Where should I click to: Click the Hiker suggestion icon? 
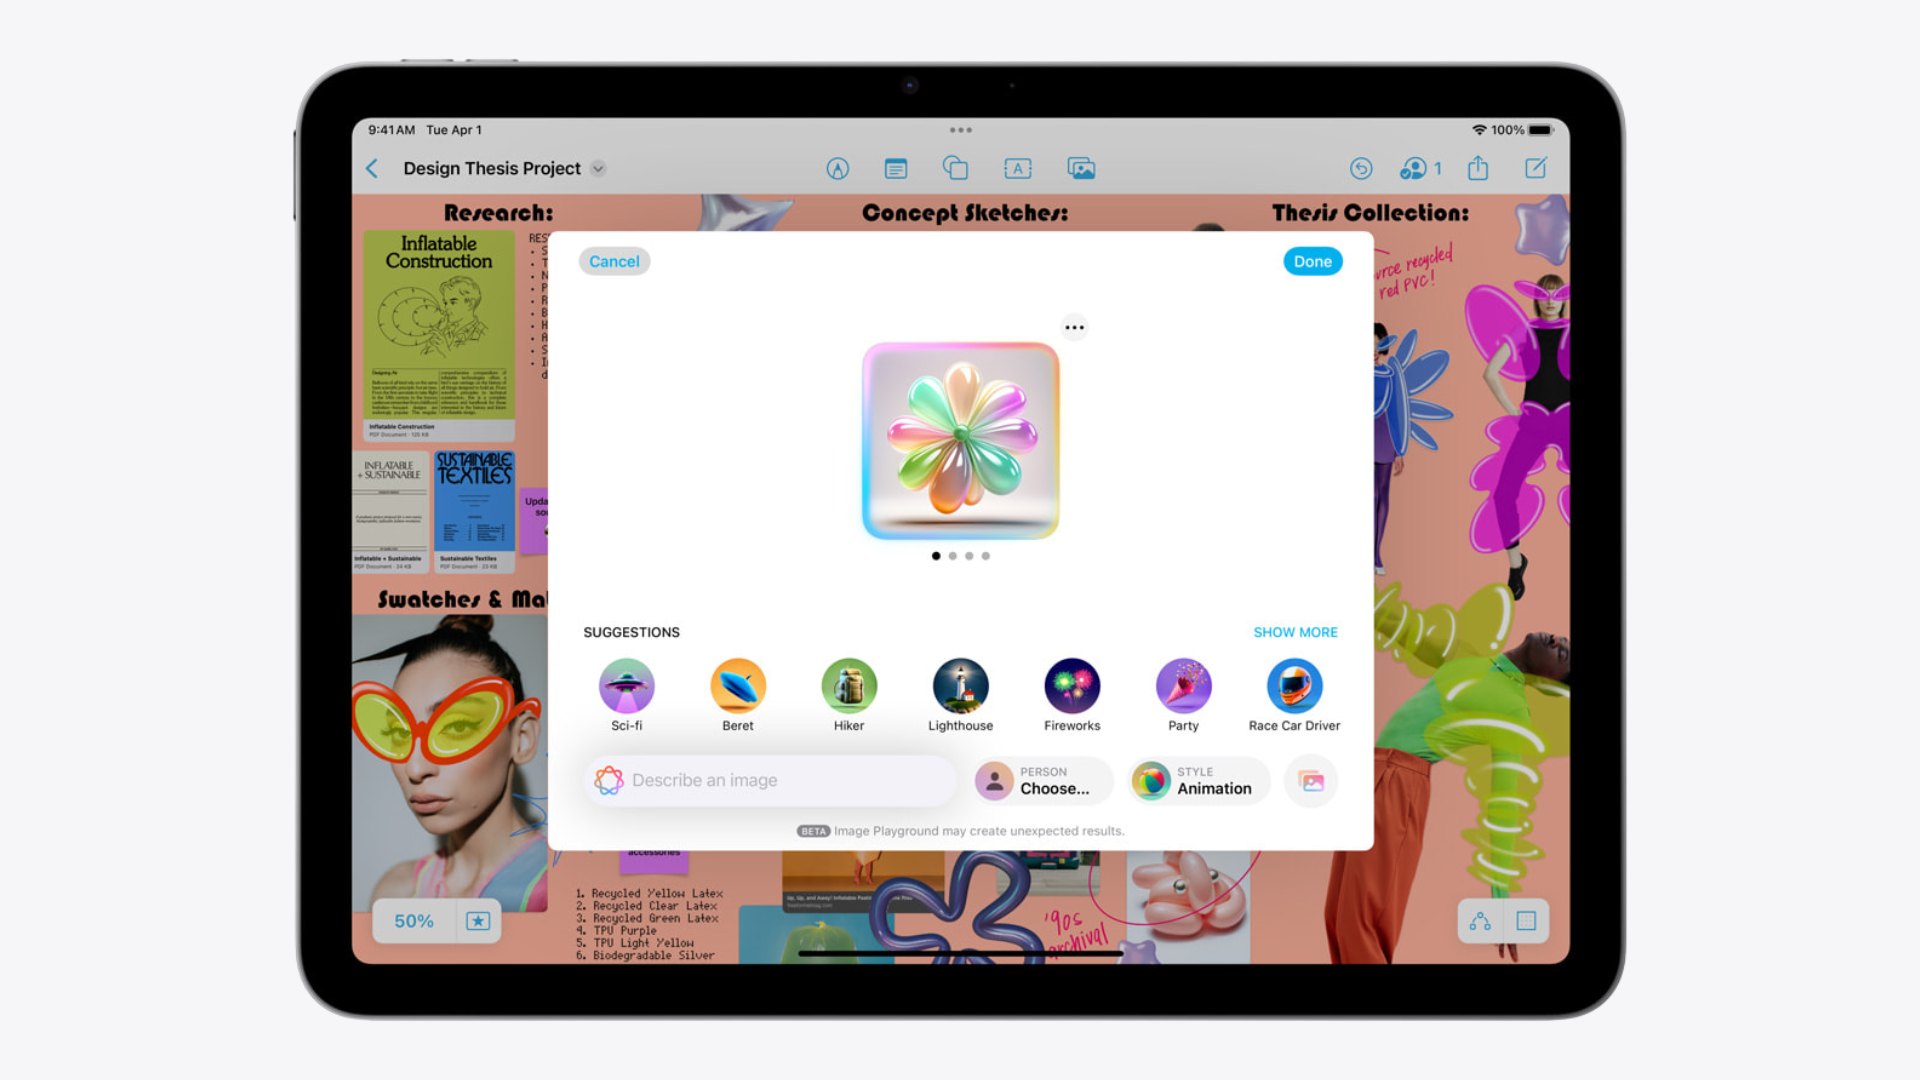(x=848, y=686)
